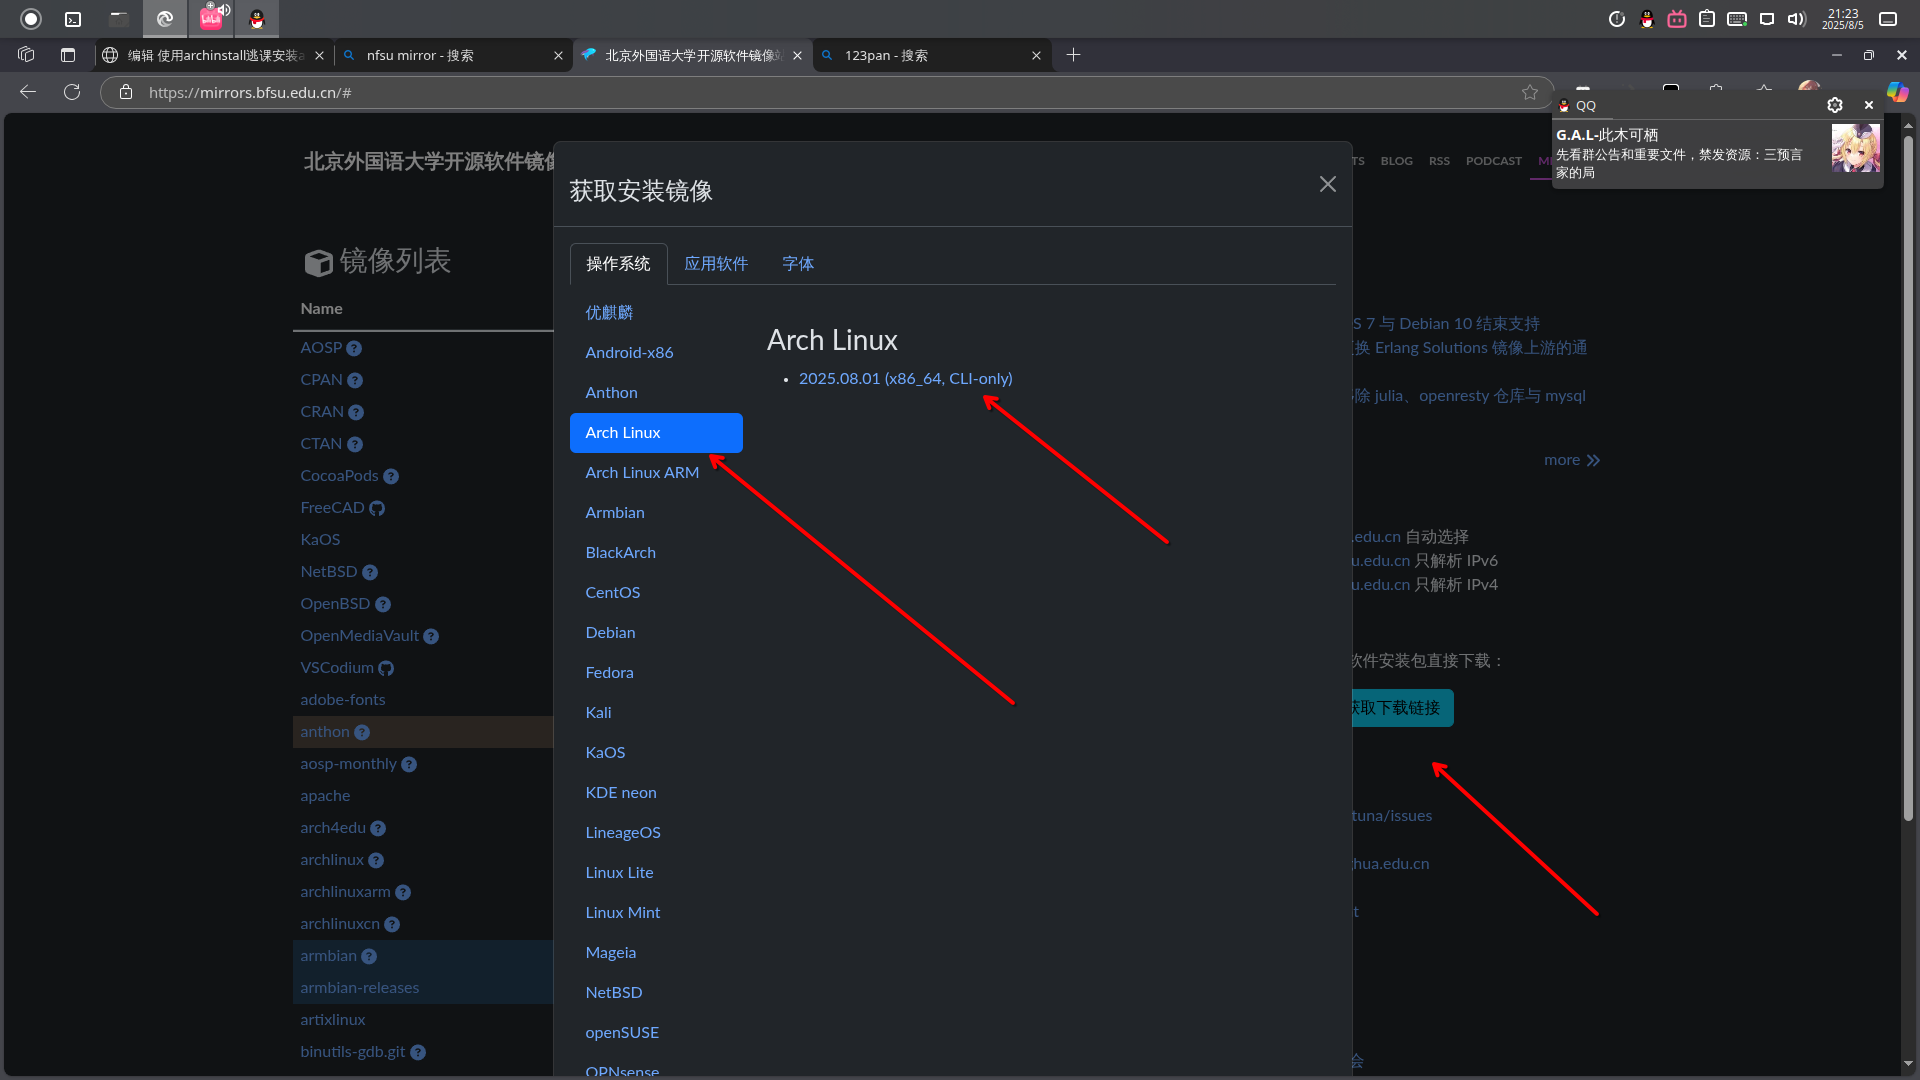Switch to the Edge browser taskbar entry
The image size is (1920, 1080).
pyautogui.click(x=165, y=18)
